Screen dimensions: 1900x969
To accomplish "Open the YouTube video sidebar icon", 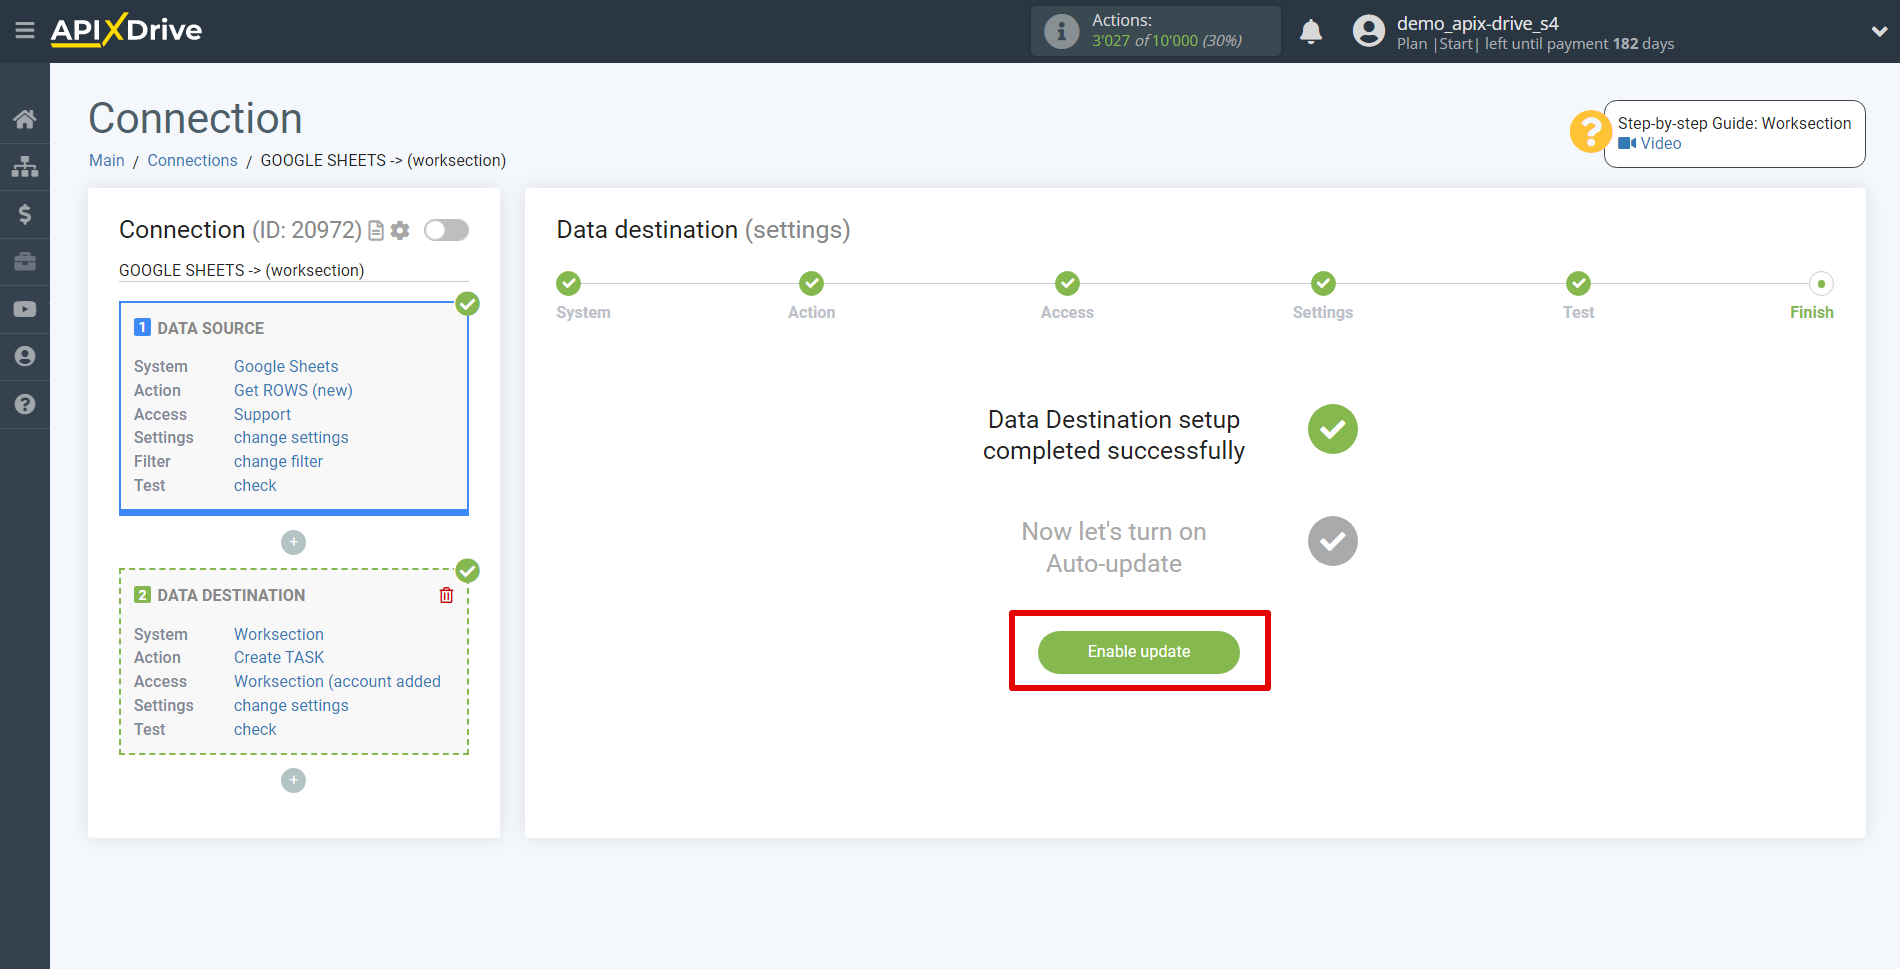I will point(25,309).
